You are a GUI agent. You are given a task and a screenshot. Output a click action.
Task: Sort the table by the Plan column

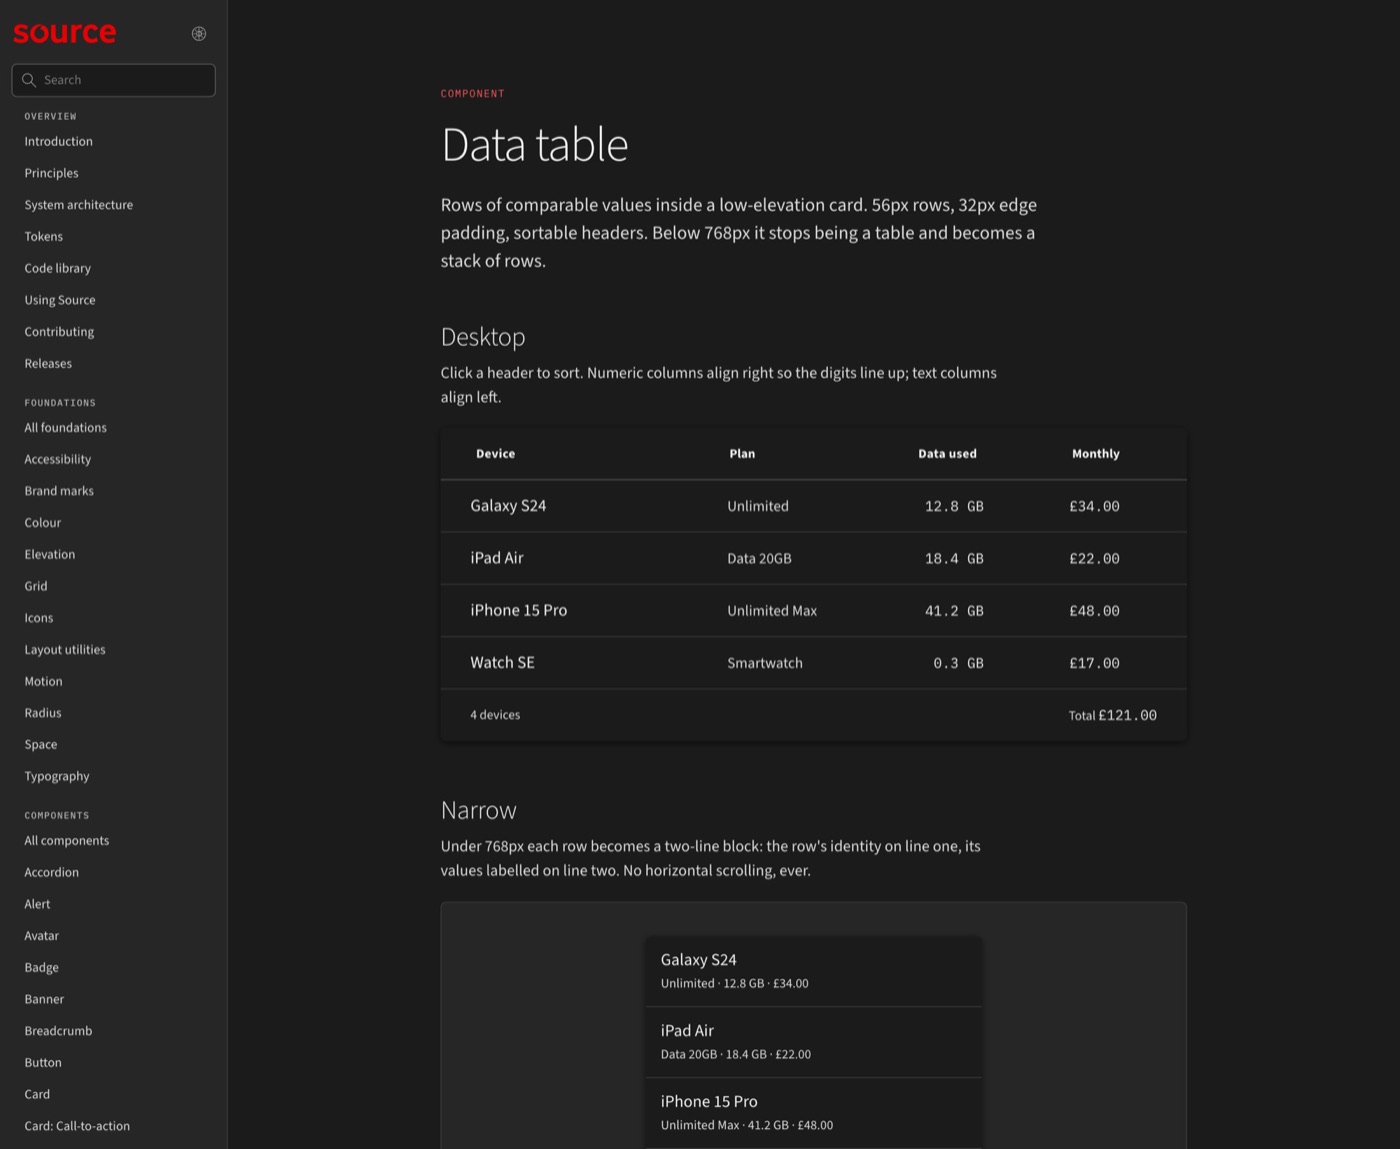point(742,454)
